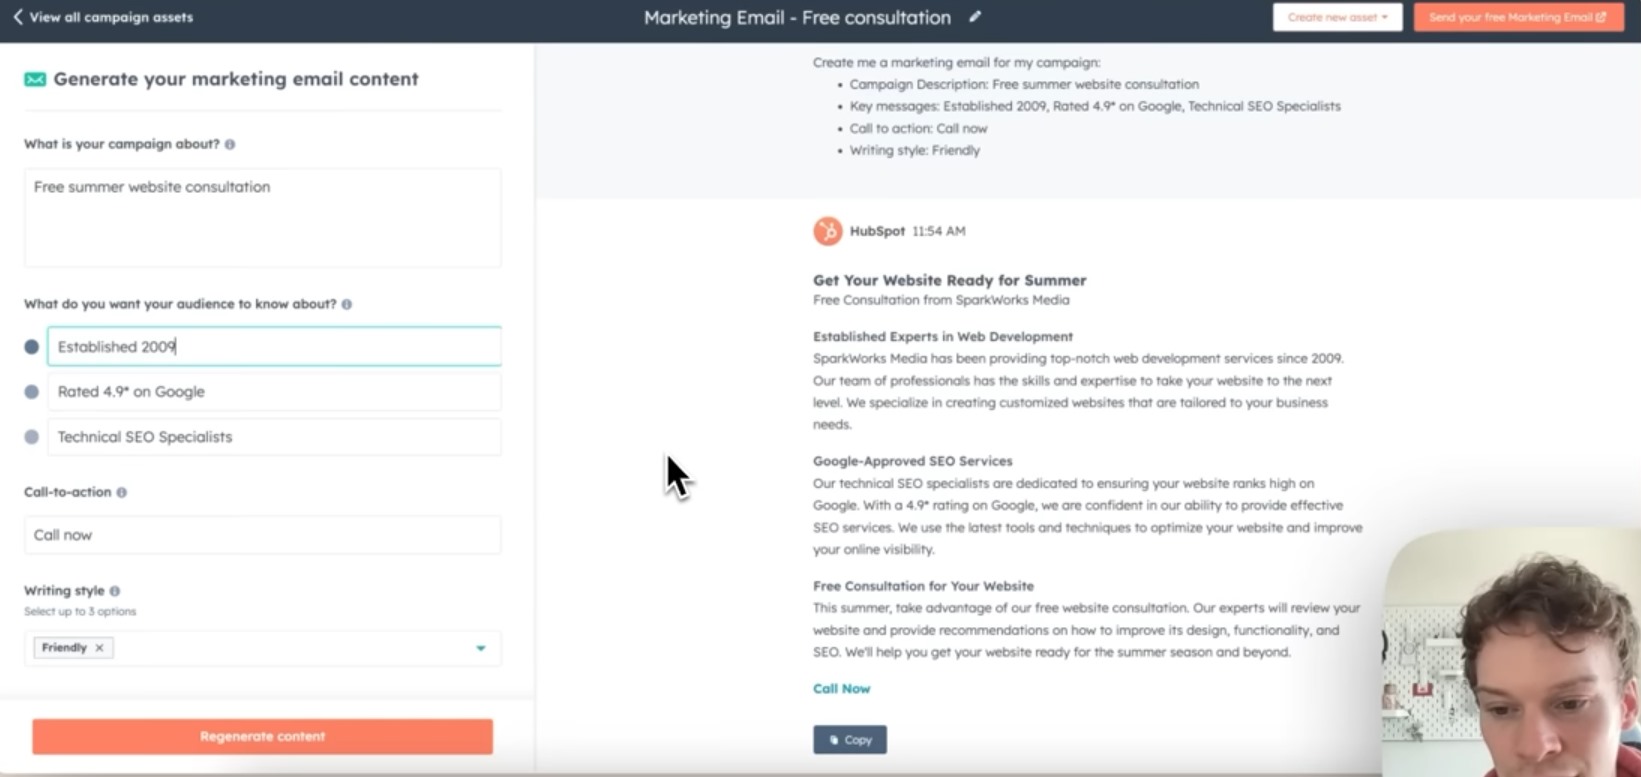
Task: Show info for Call-to-action
Action: point(122,492)
